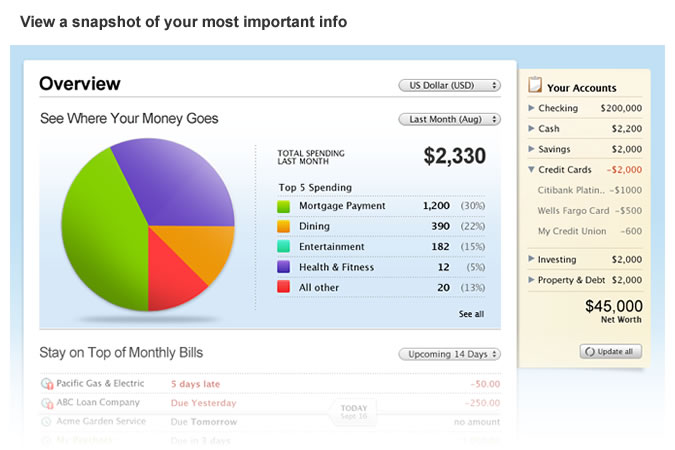Click the teal Entertainment color swatch

(x=283, y=247)
